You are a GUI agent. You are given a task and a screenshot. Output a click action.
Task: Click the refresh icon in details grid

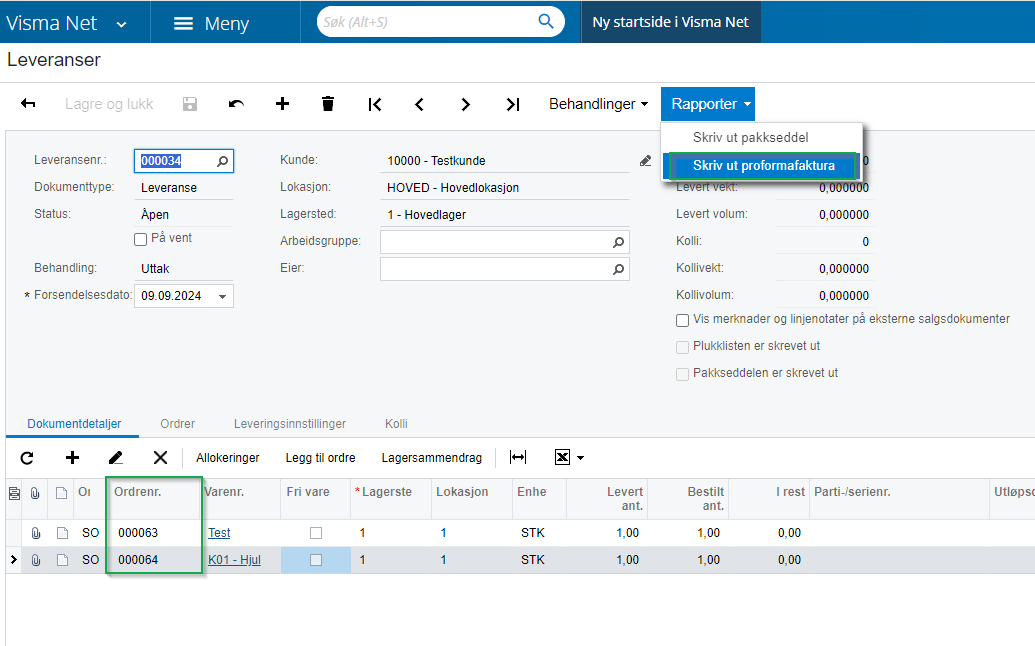27,458
